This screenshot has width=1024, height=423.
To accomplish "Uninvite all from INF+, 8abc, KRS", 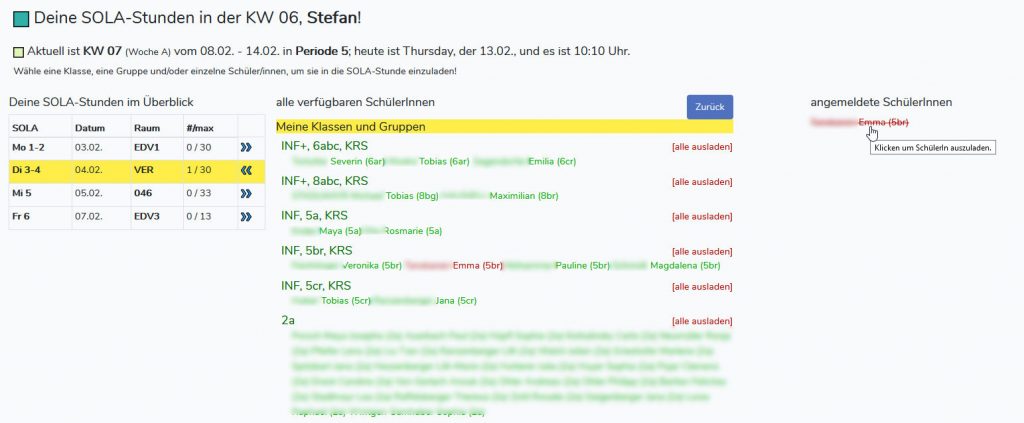I will [702, 182].
